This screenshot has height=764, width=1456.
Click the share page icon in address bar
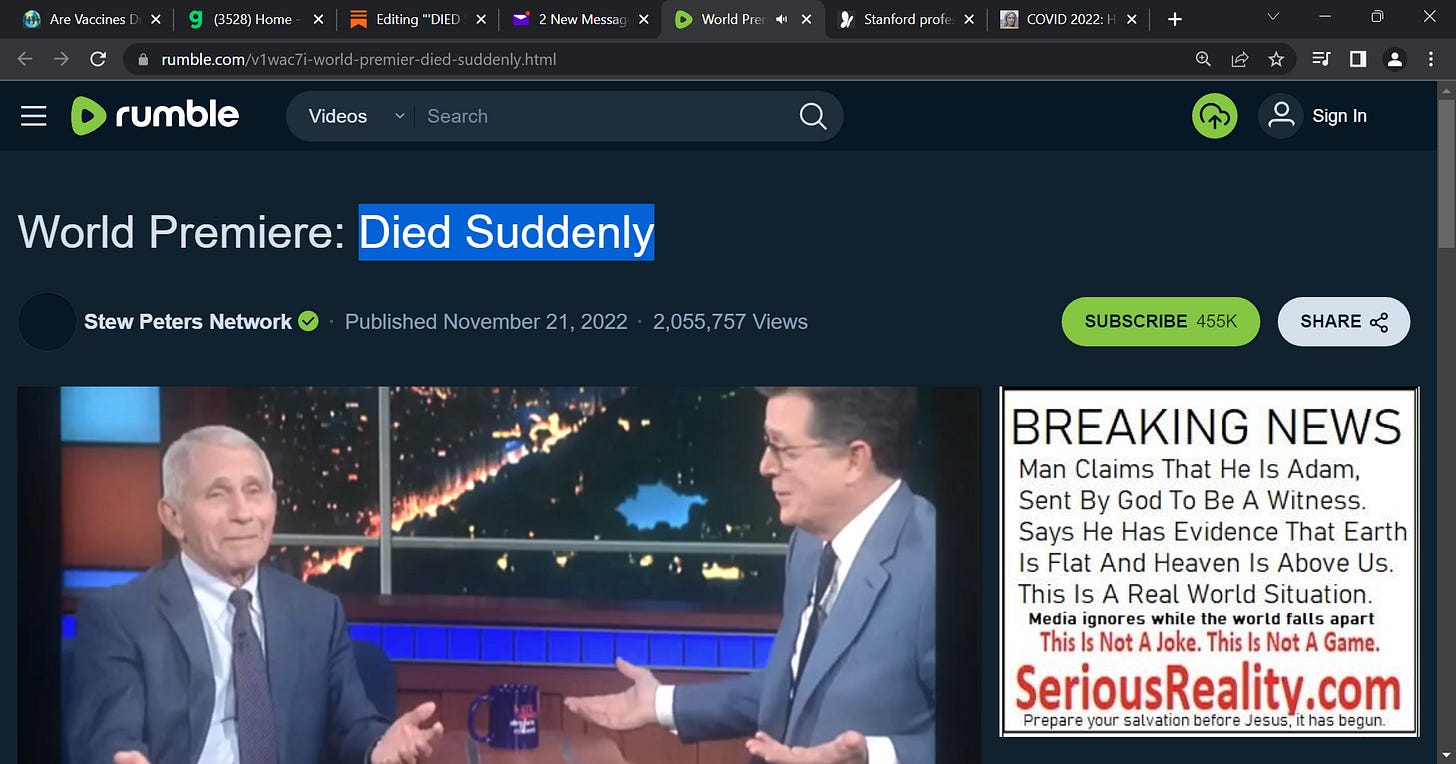tap(1240, 59)
